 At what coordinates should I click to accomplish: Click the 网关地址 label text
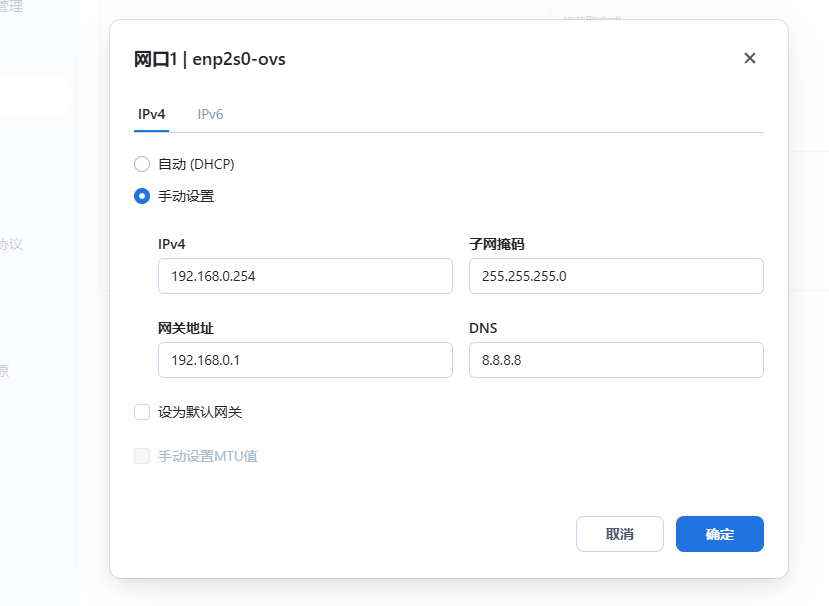click(186, 328)
